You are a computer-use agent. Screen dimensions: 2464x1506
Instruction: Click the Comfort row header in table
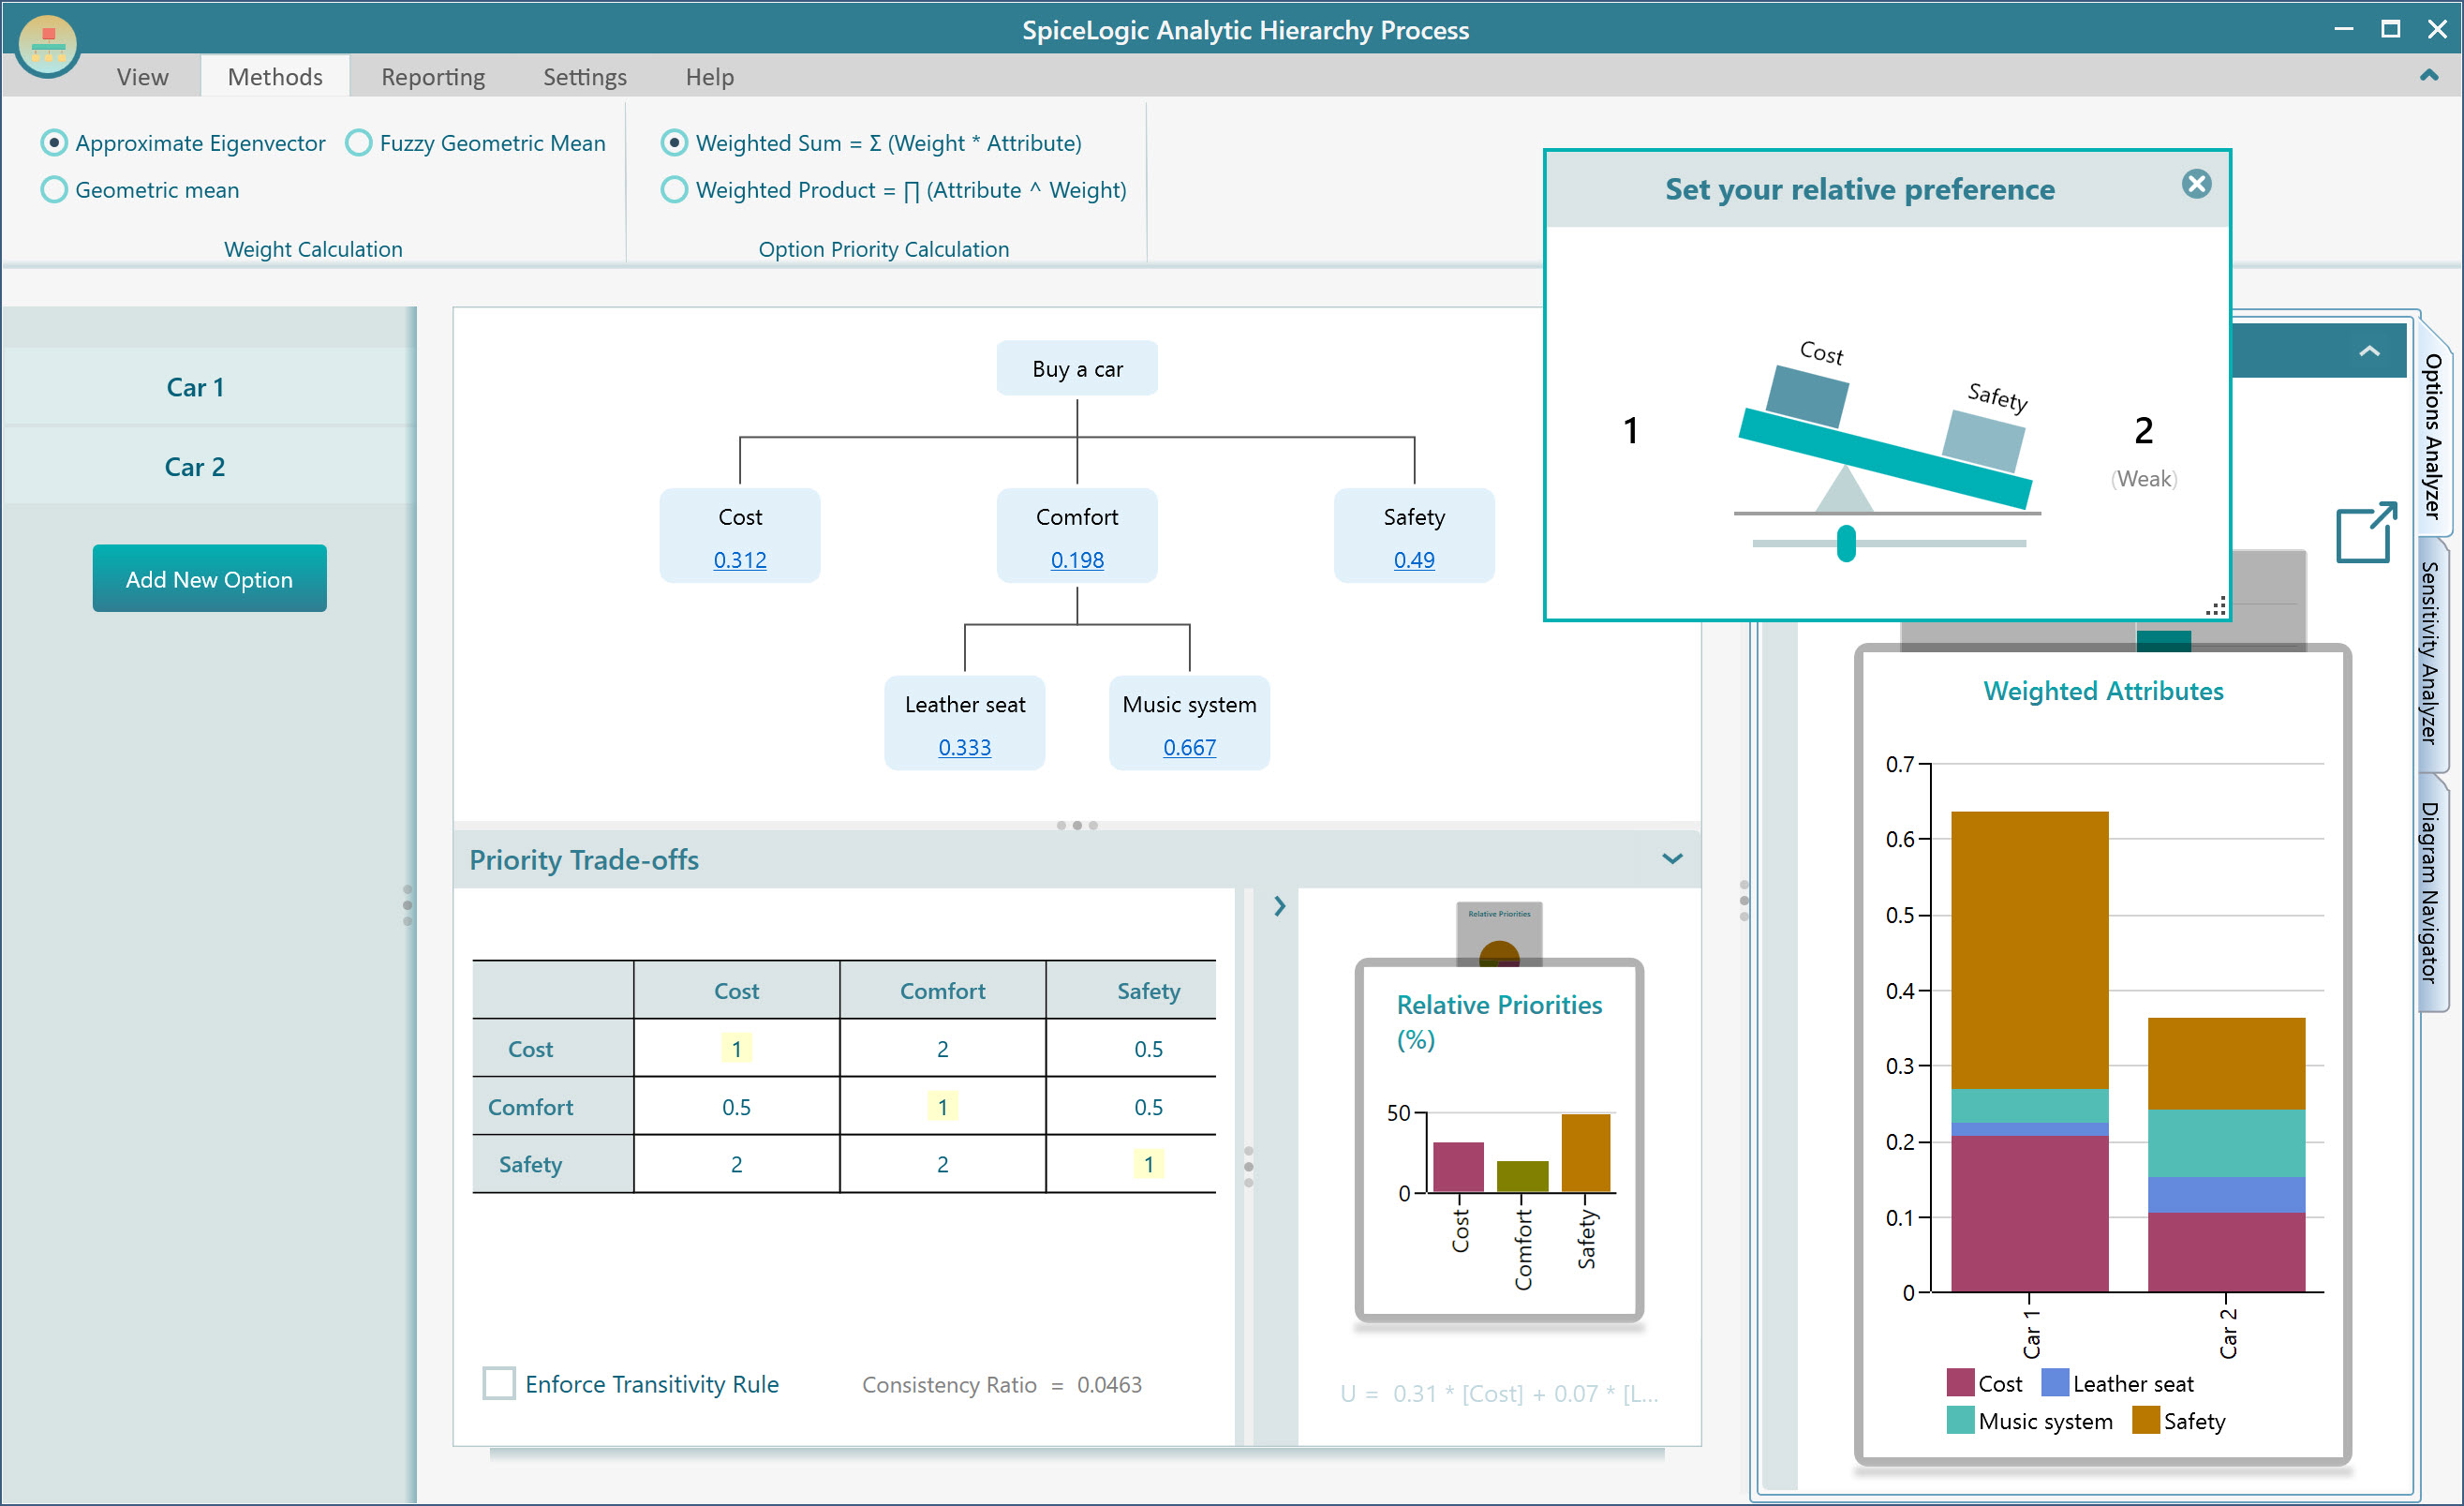point(530,1107)
